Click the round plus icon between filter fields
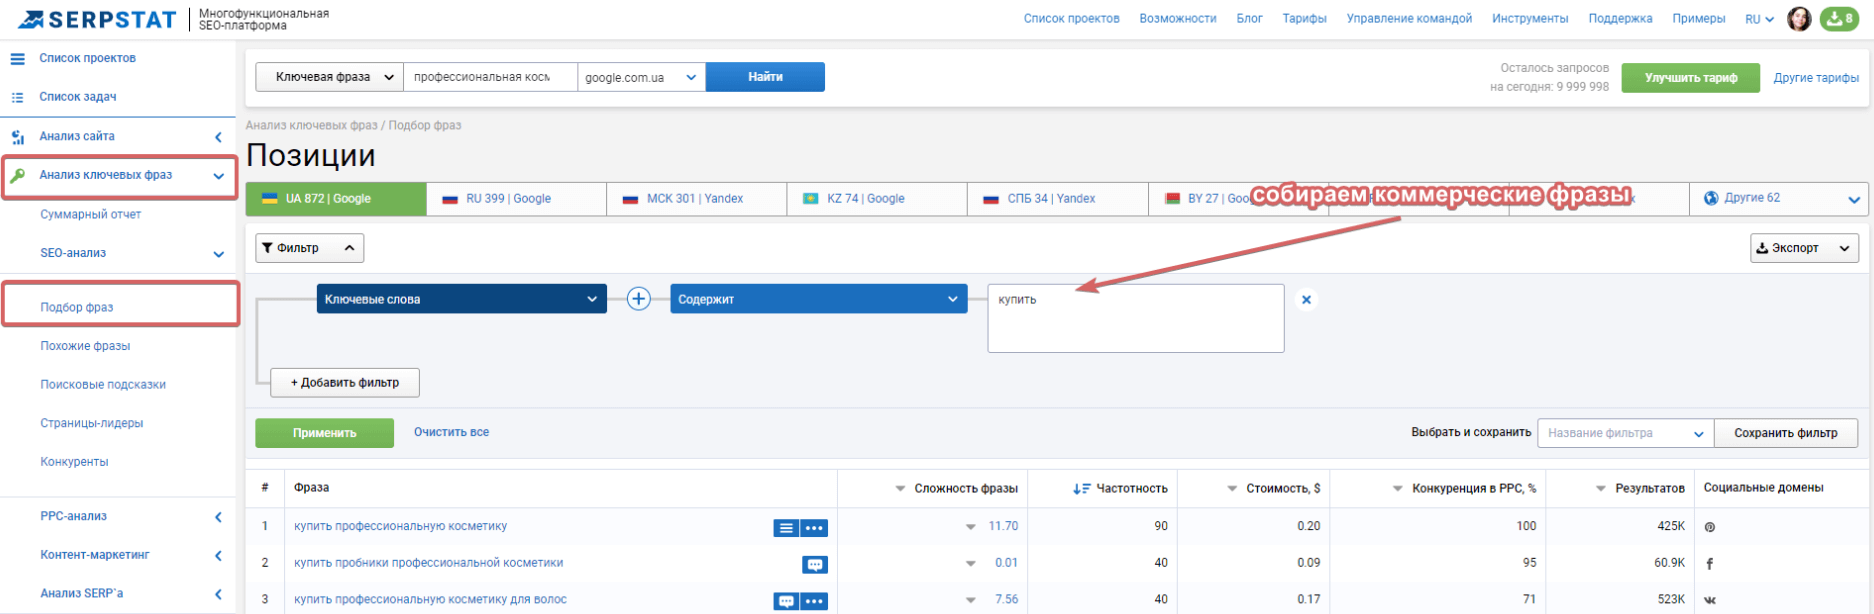The height and width of the screenshot is (614, 1874). click(x=638, y=299)
